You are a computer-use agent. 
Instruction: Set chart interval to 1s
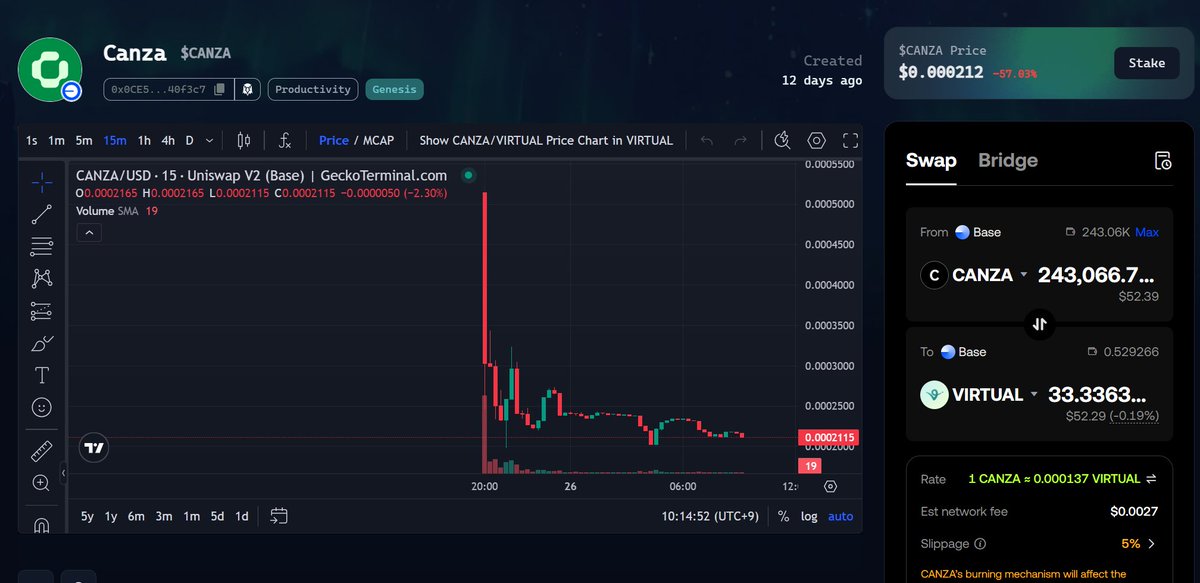(32, 141)
